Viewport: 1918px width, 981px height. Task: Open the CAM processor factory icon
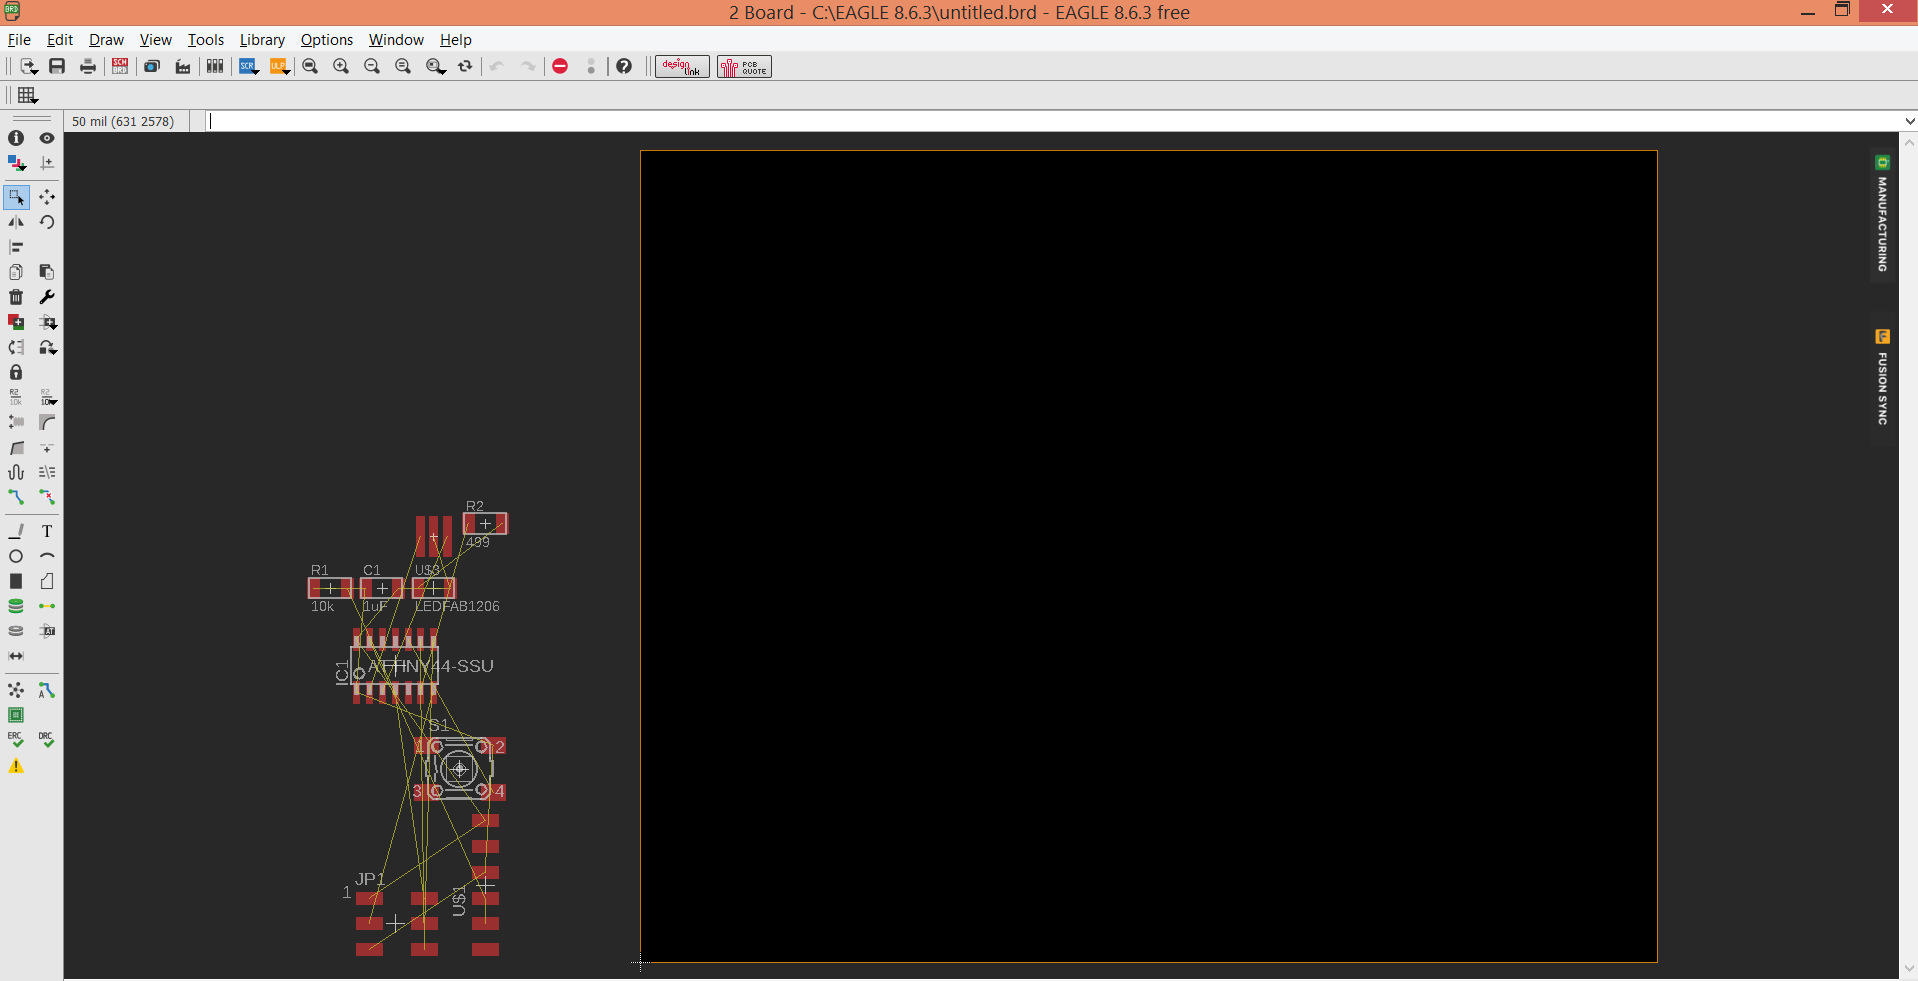click(x=183, y=66)
